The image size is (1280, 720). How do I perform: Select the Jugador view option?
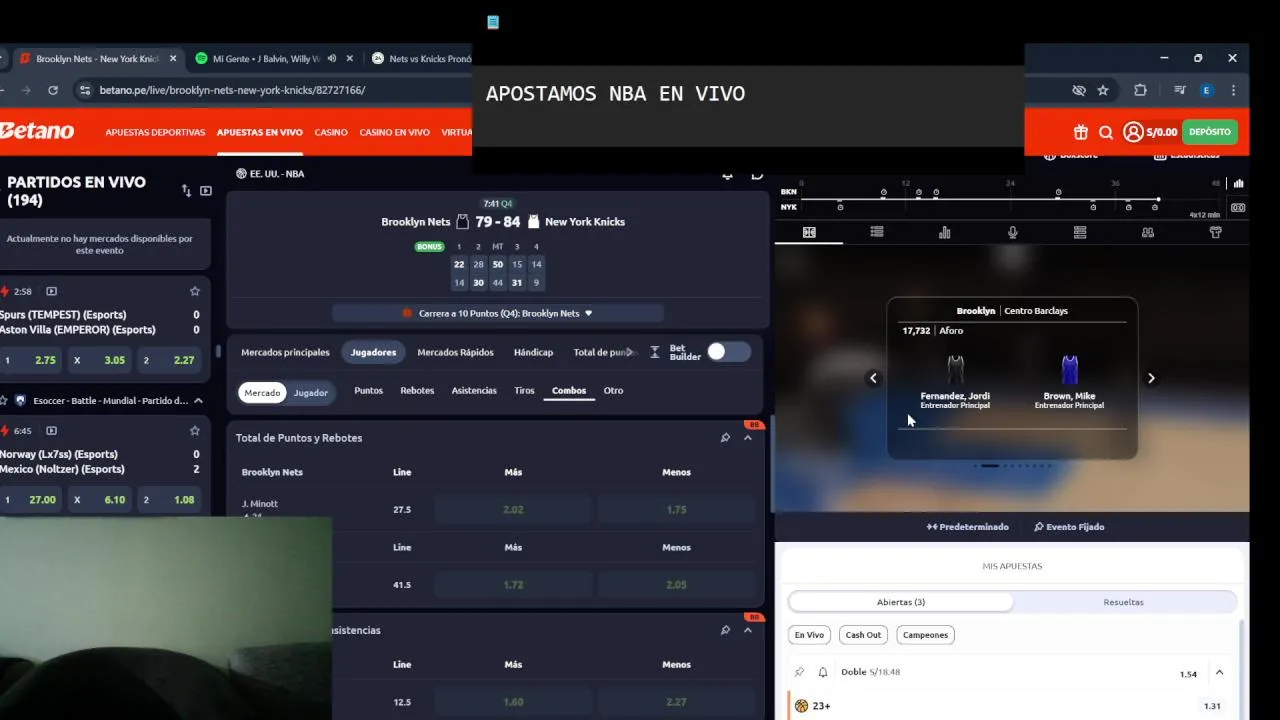click(x=310, y=393)
